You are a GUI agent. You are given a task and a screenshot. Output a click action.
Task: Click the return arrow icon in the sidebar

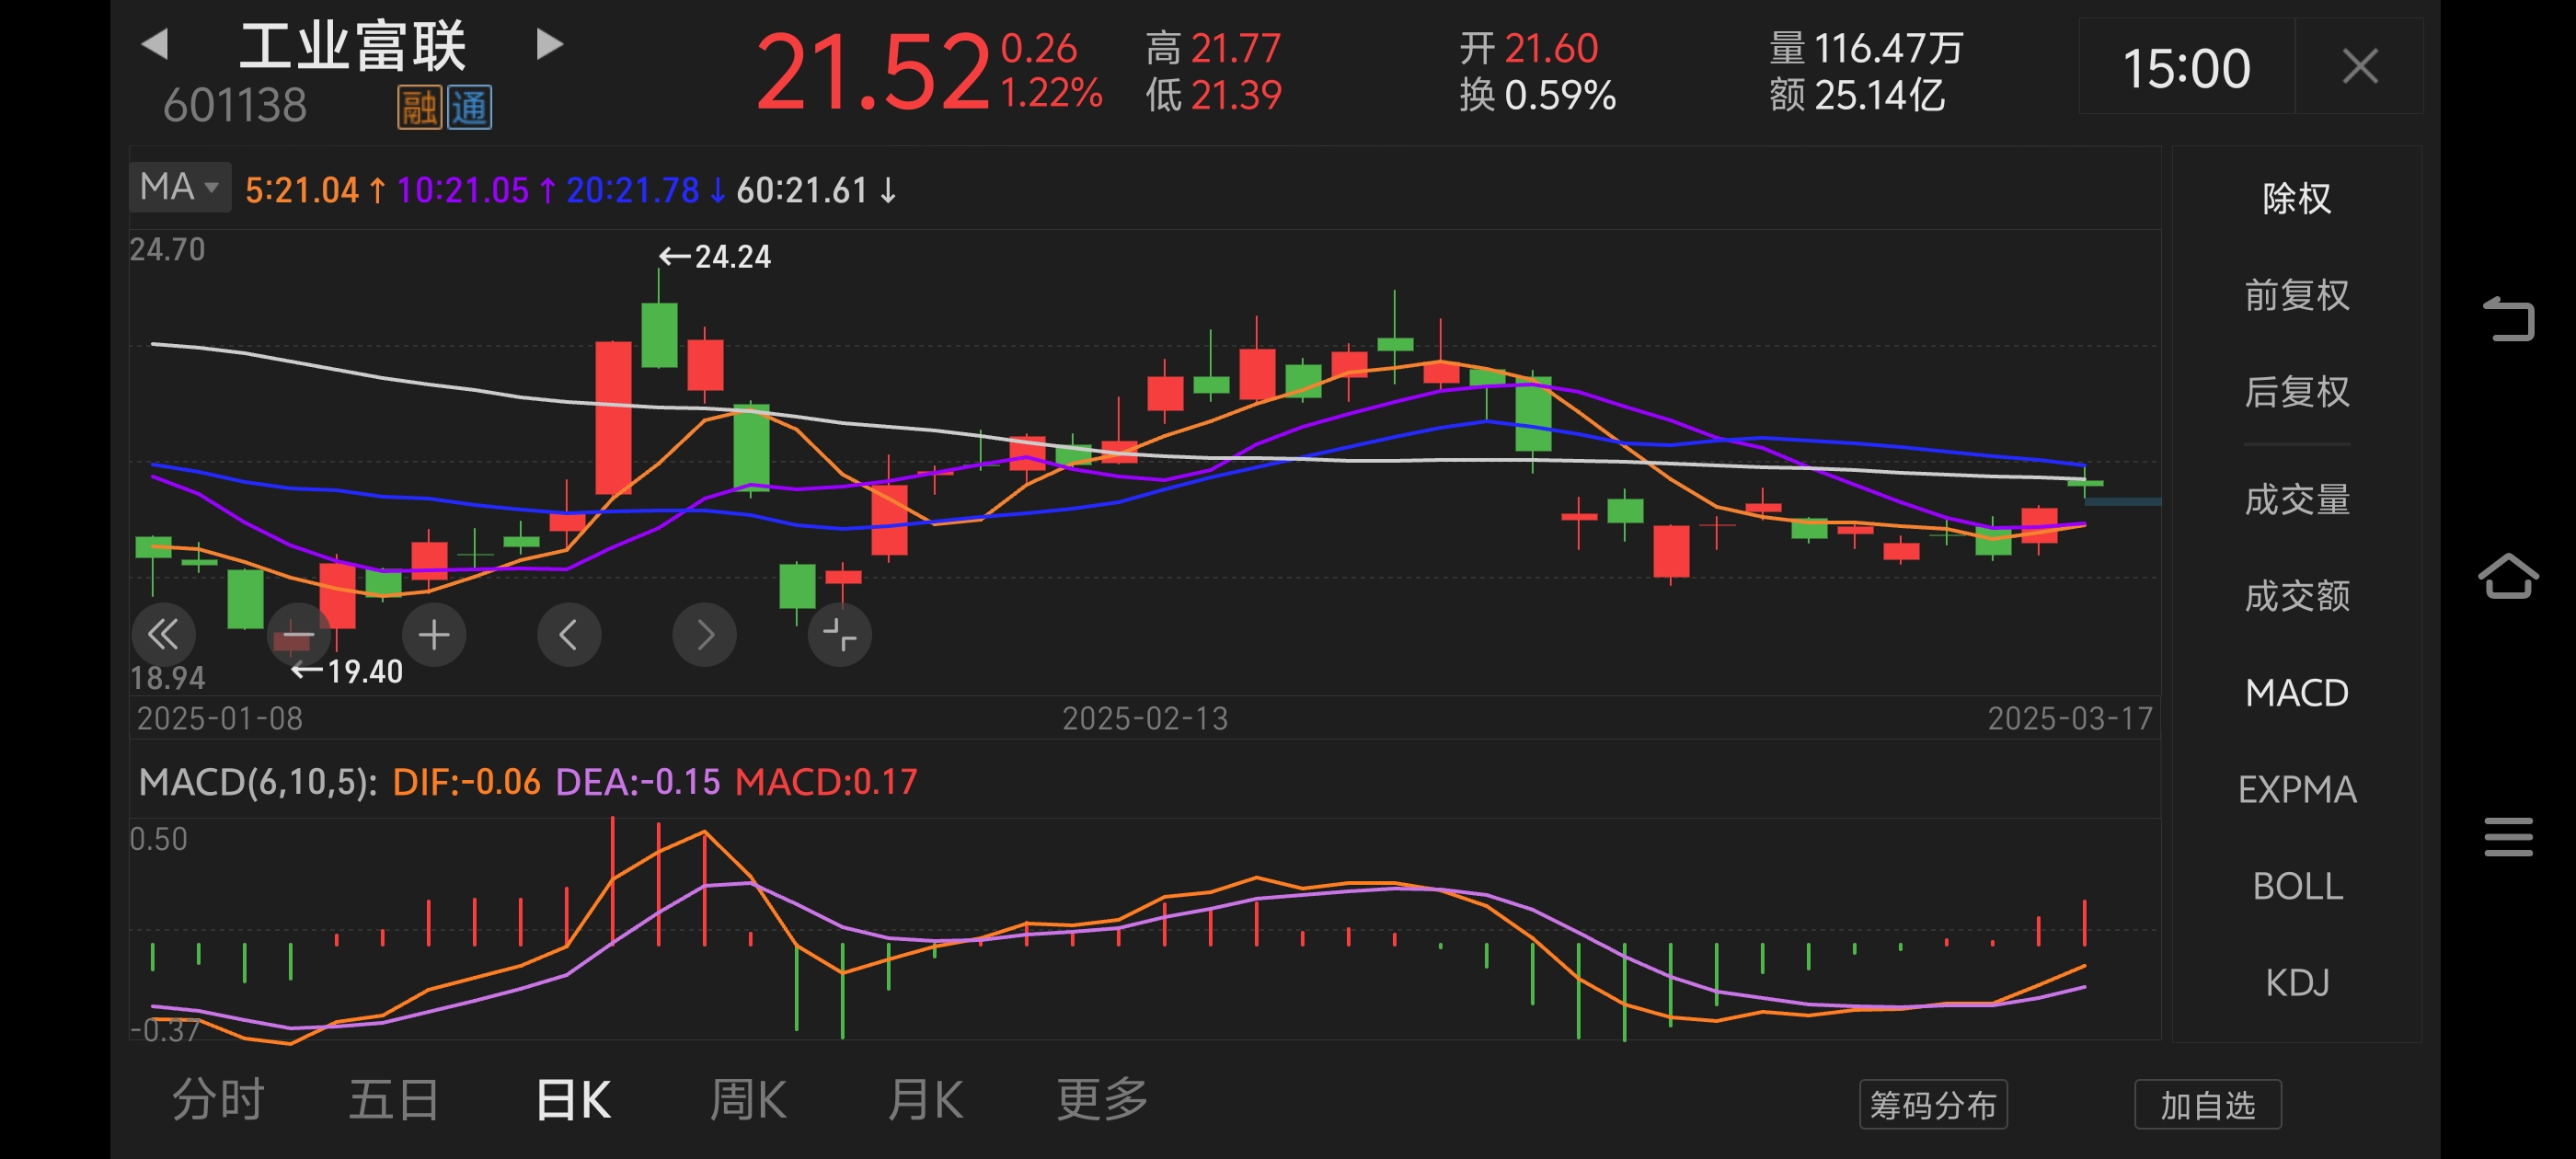[x=2512, y=320]
